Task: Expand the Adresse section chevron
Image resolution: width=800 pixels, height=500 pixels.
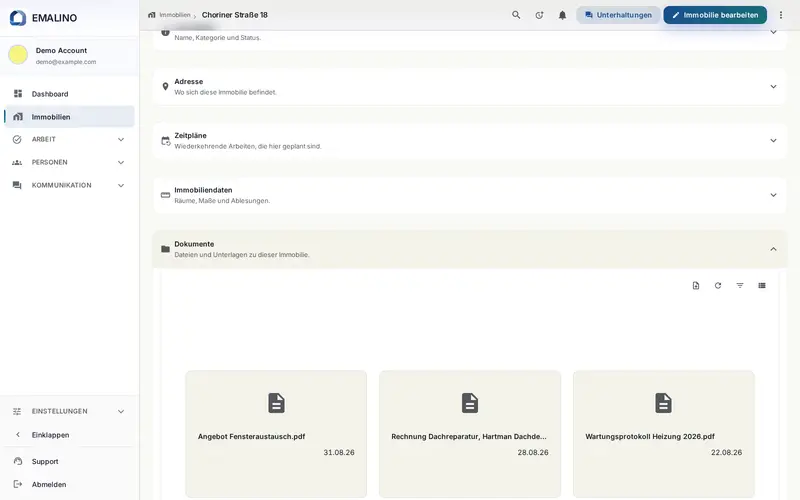Action: (773, 87)
